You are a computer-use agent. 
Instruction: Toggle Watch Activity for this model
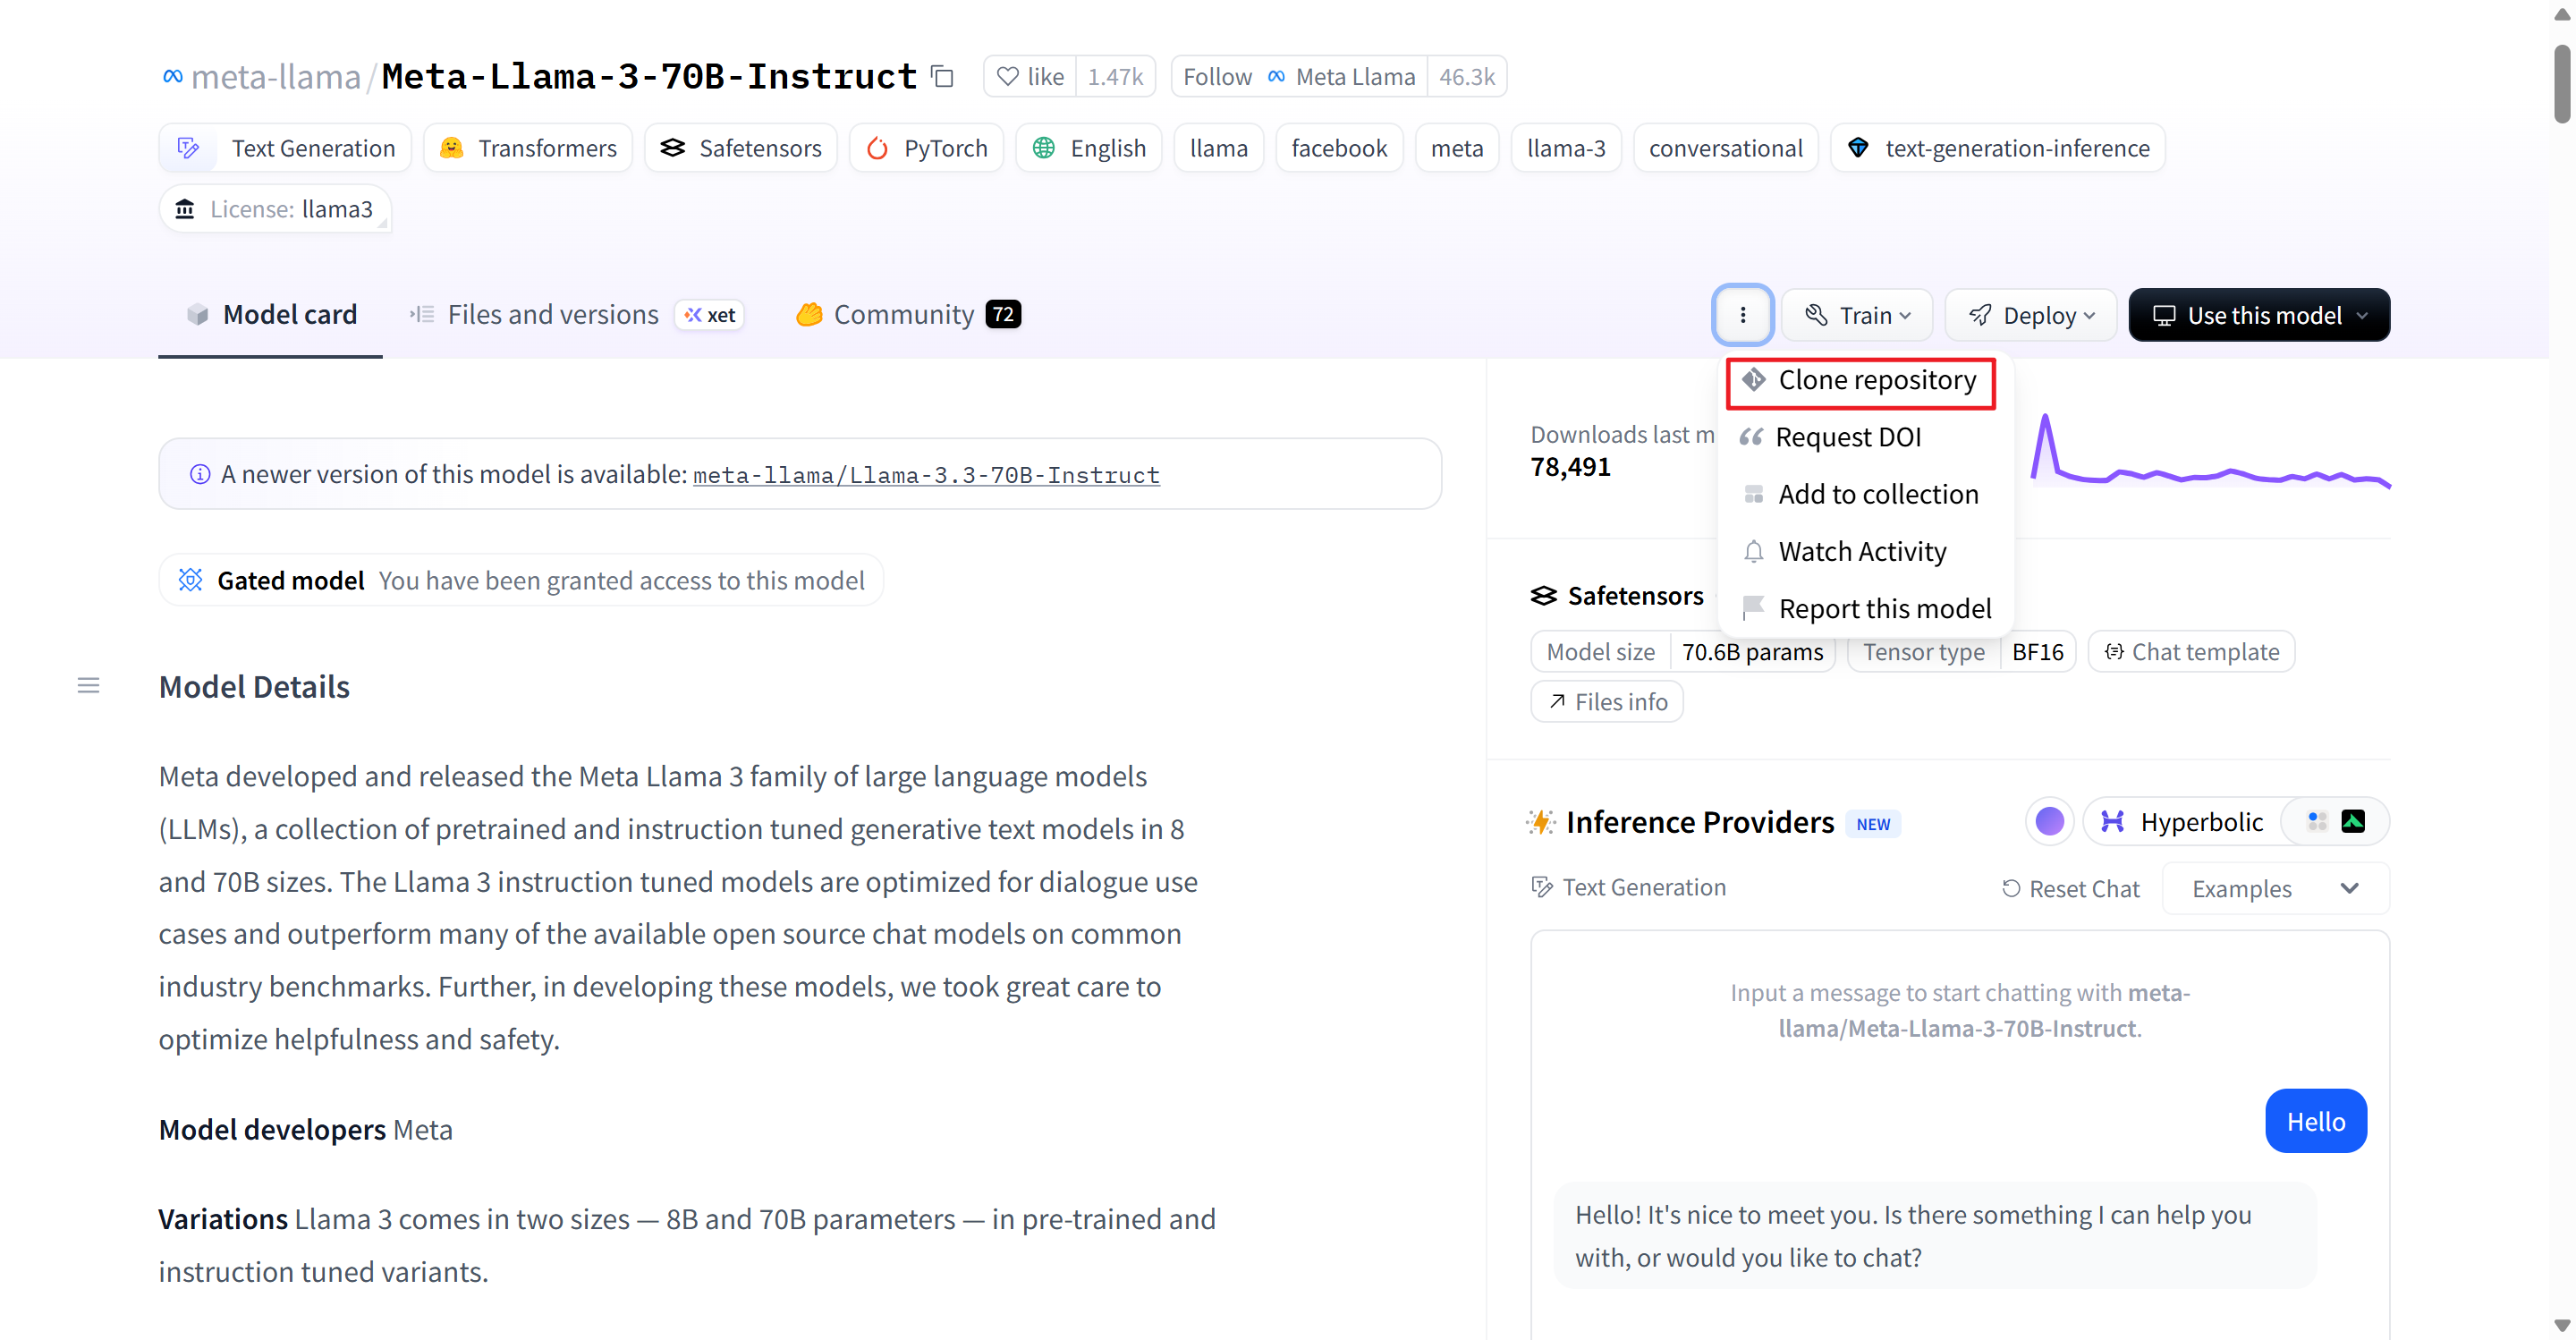[1861, 551]
